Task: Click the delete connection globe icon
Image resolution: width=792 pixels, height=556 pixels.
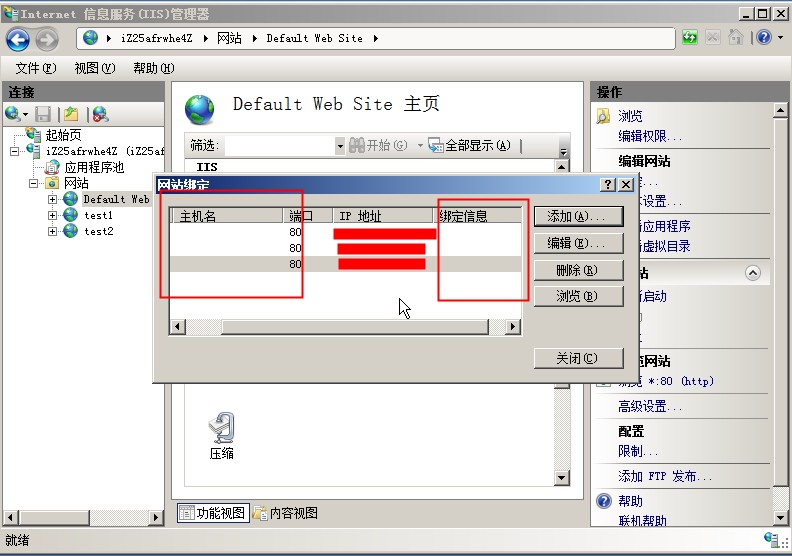Action: (x=100, y=115)
